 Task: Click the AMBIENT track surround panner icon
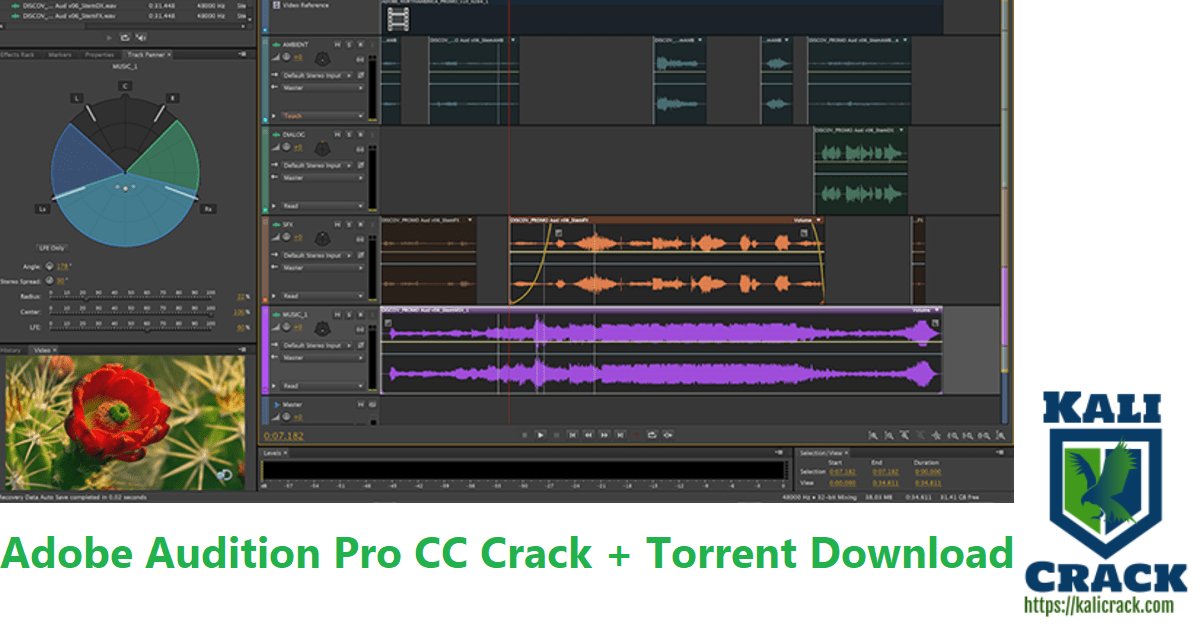pyautogui.click(x=323, y=59)
